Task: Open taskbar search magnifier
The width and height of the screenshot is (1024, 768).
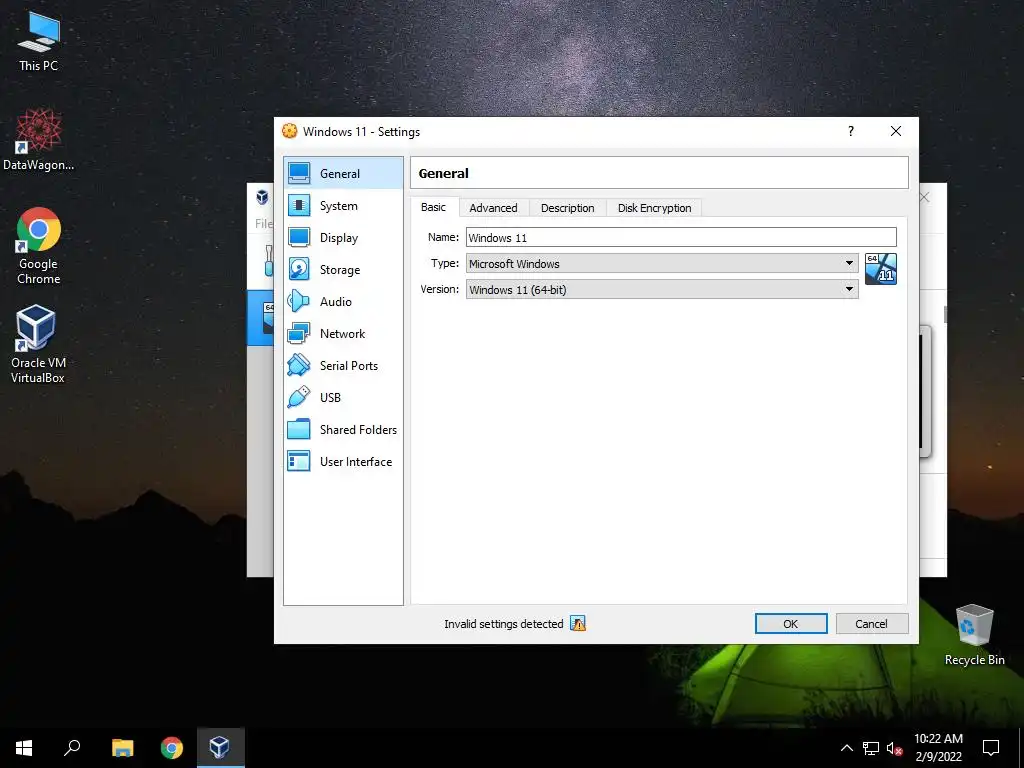Action: (72, 748)
